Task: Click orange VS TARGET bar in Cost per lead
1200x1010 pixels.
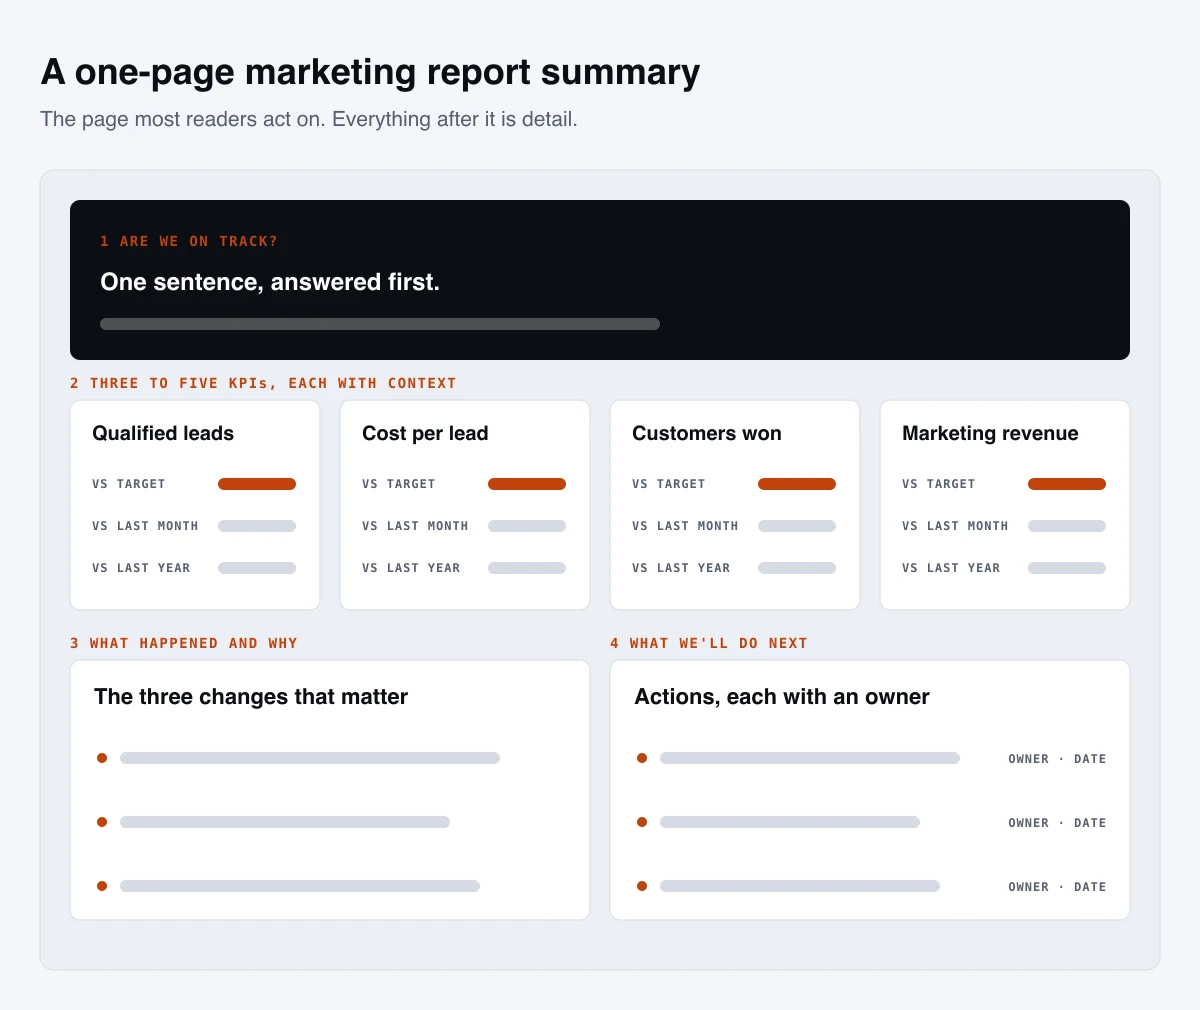Action: (527, 484)
